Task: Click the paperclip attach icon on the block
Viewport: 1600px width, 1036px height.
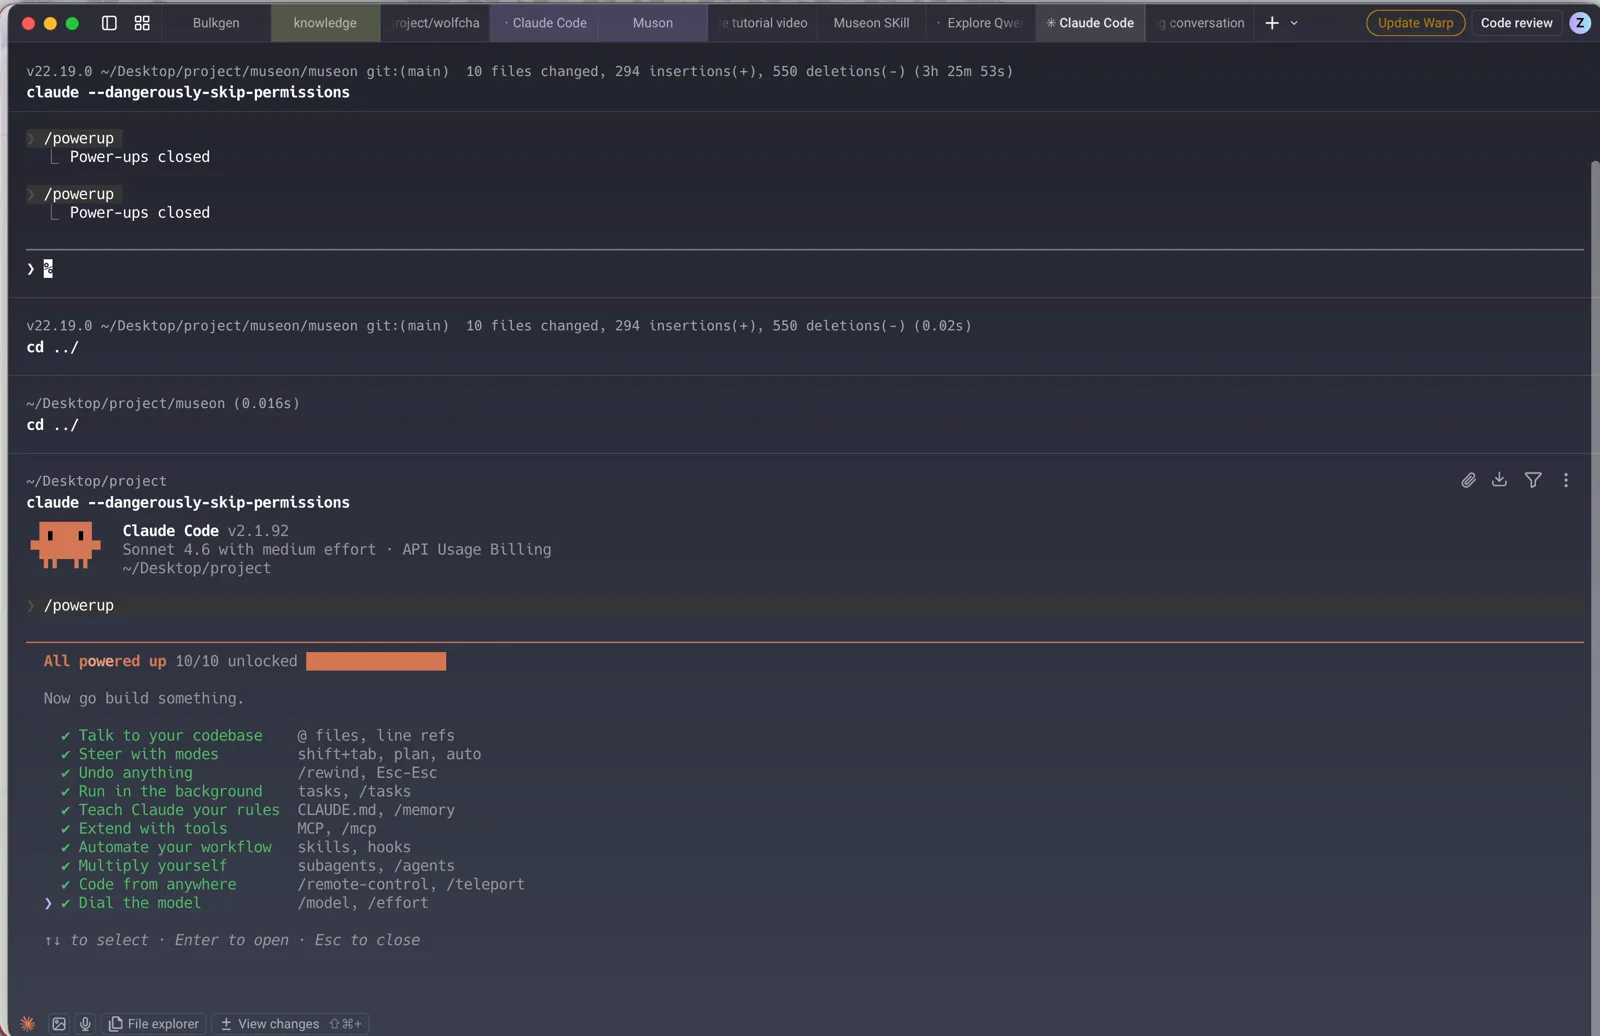Action: click(1468, 481)
